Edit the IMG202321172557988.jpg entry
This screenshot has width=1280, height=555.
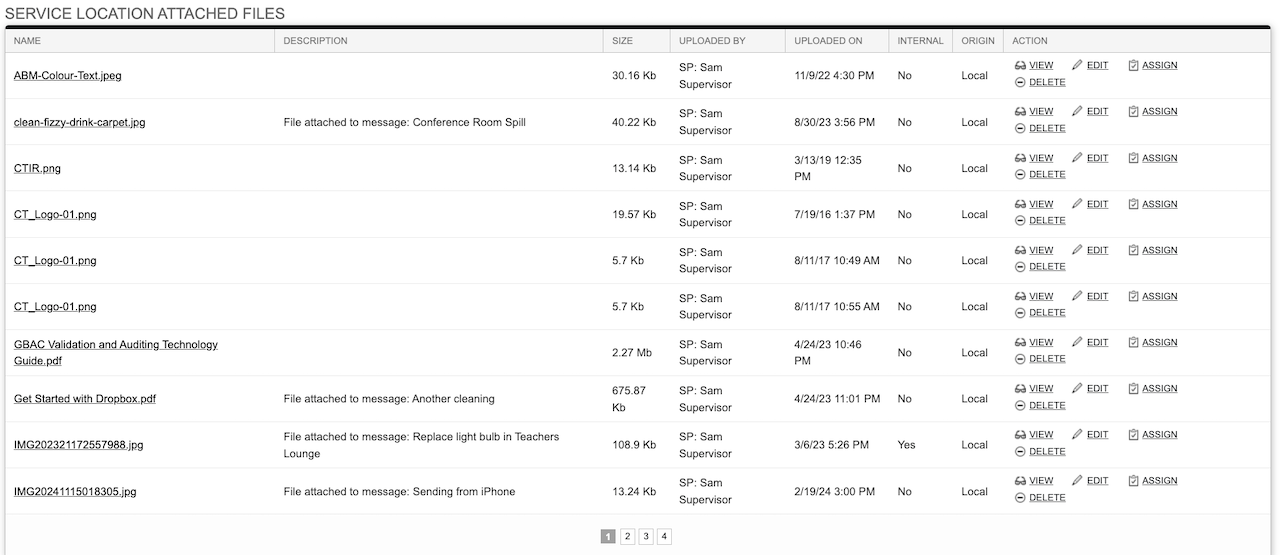[x=1090, y=434]
